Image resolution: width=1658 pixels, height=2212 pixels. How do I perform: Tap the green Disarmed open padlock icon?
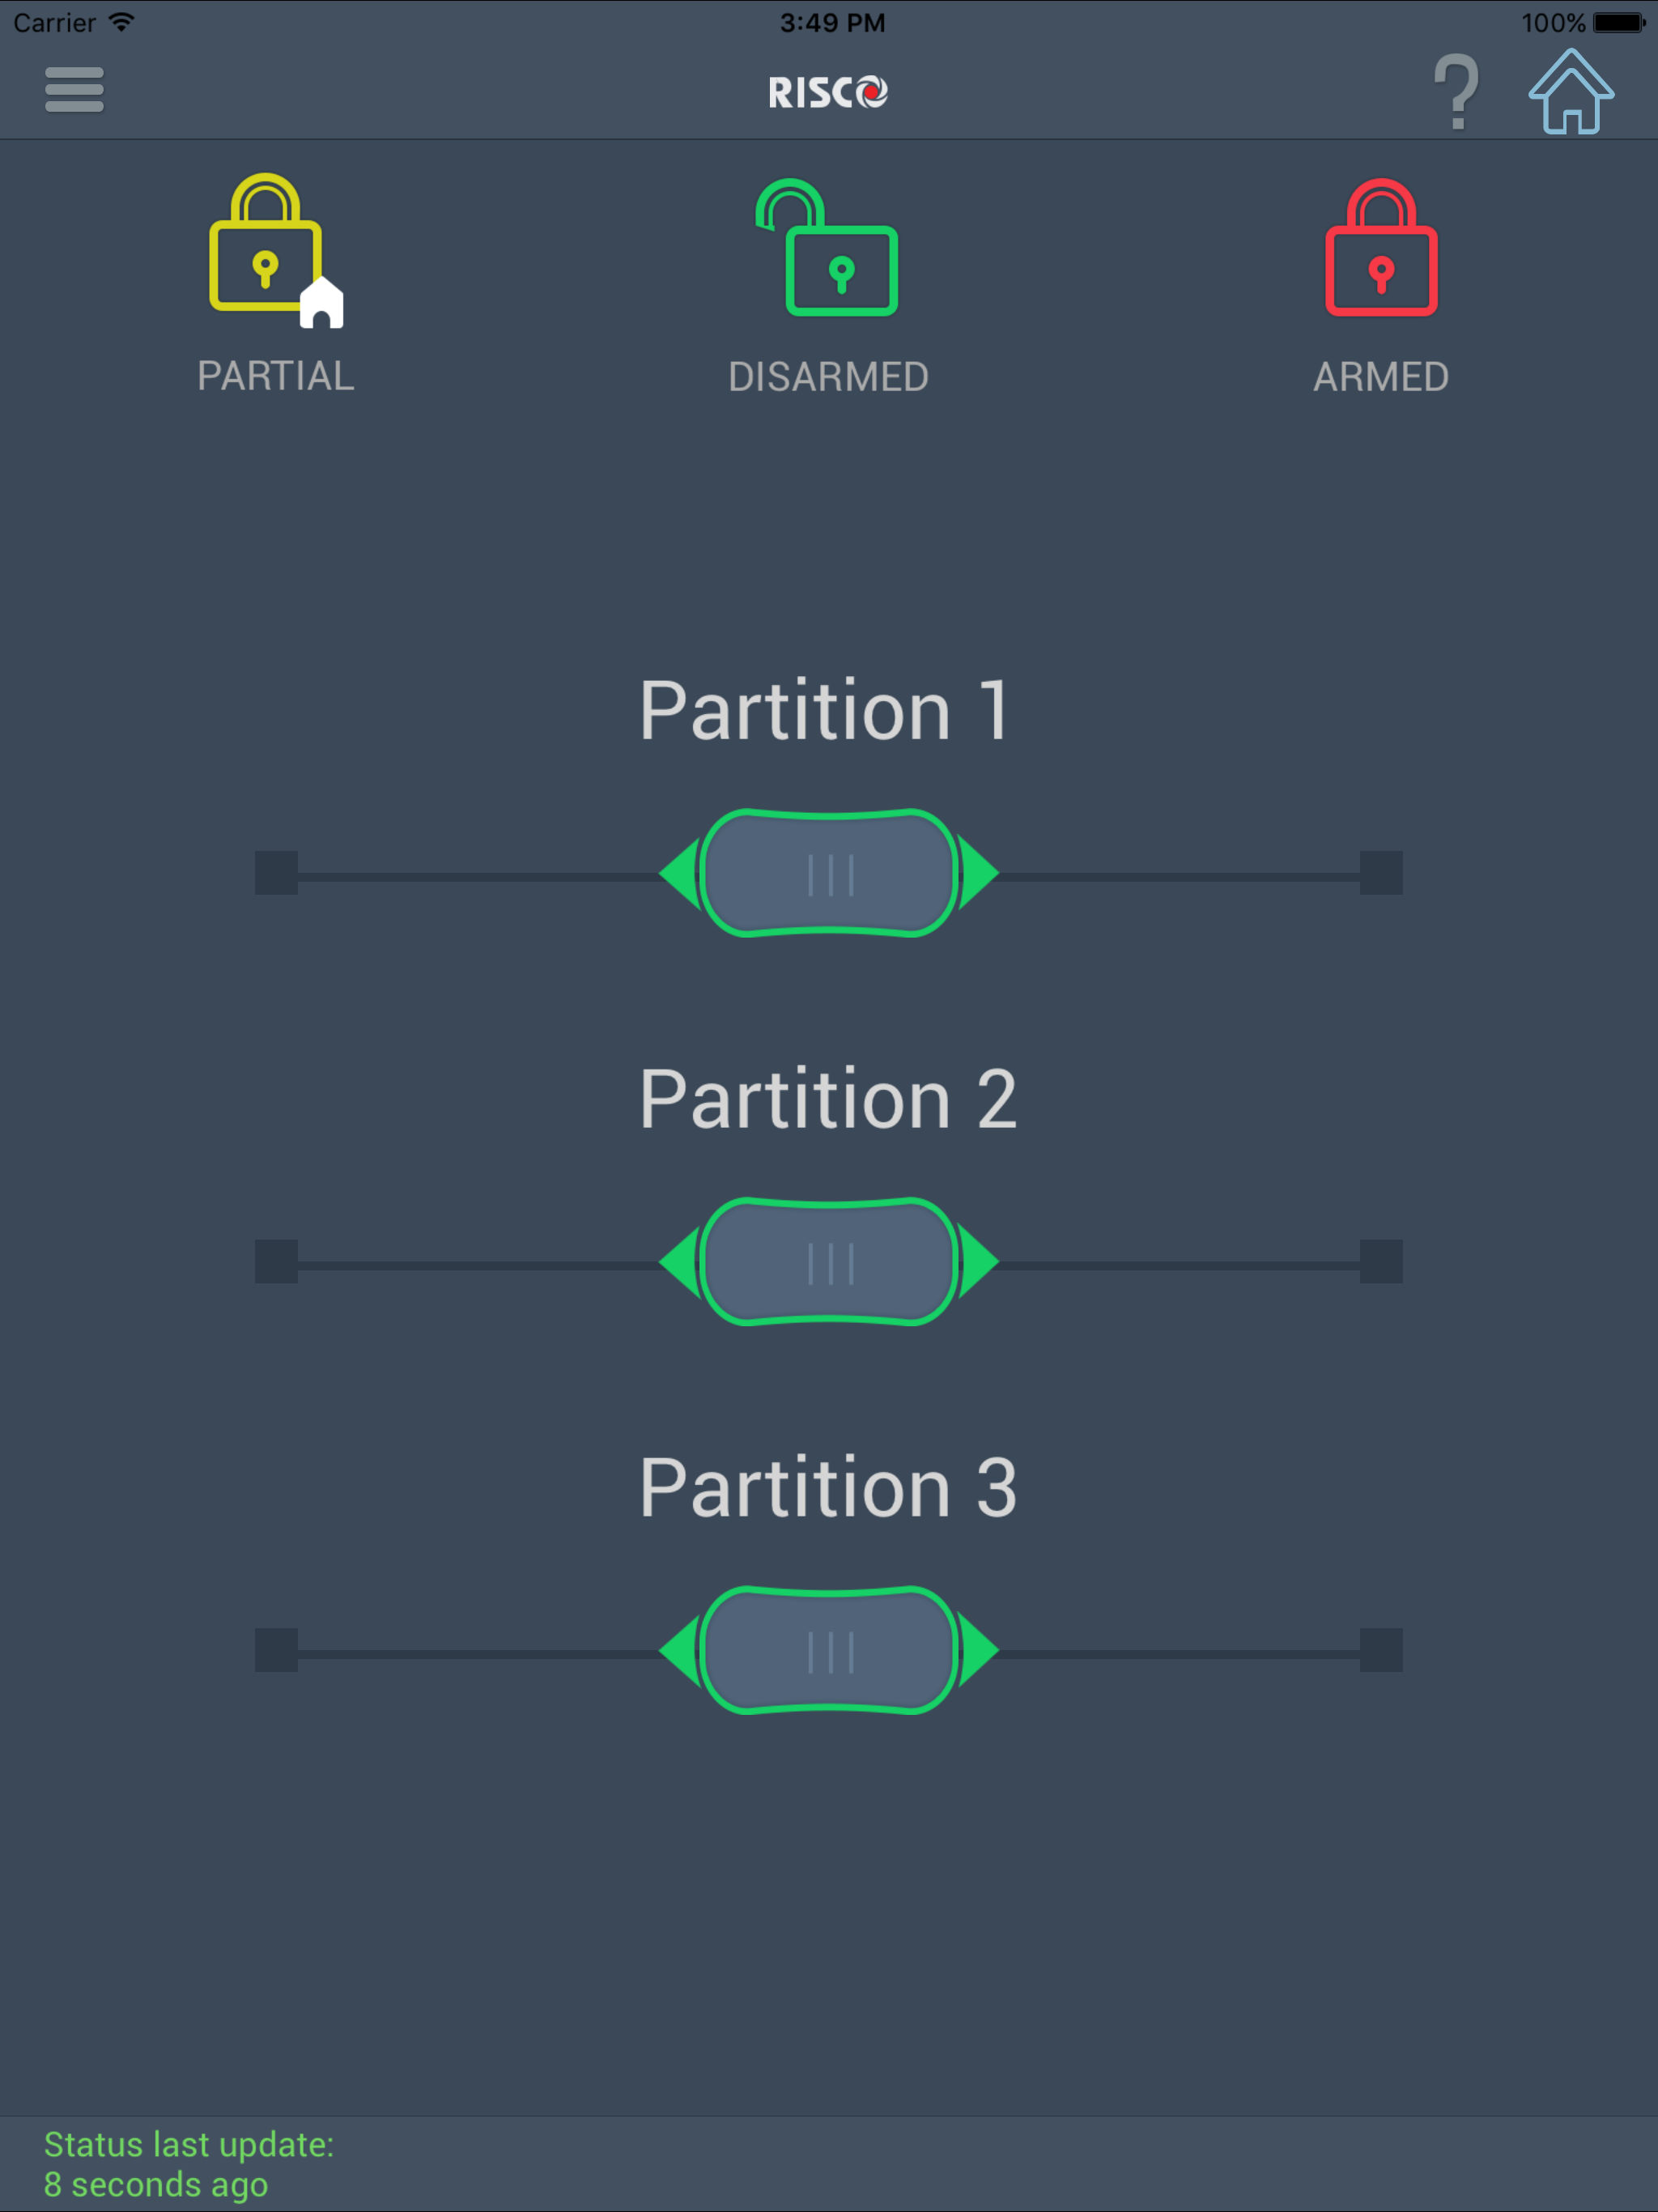click(828, 250)
